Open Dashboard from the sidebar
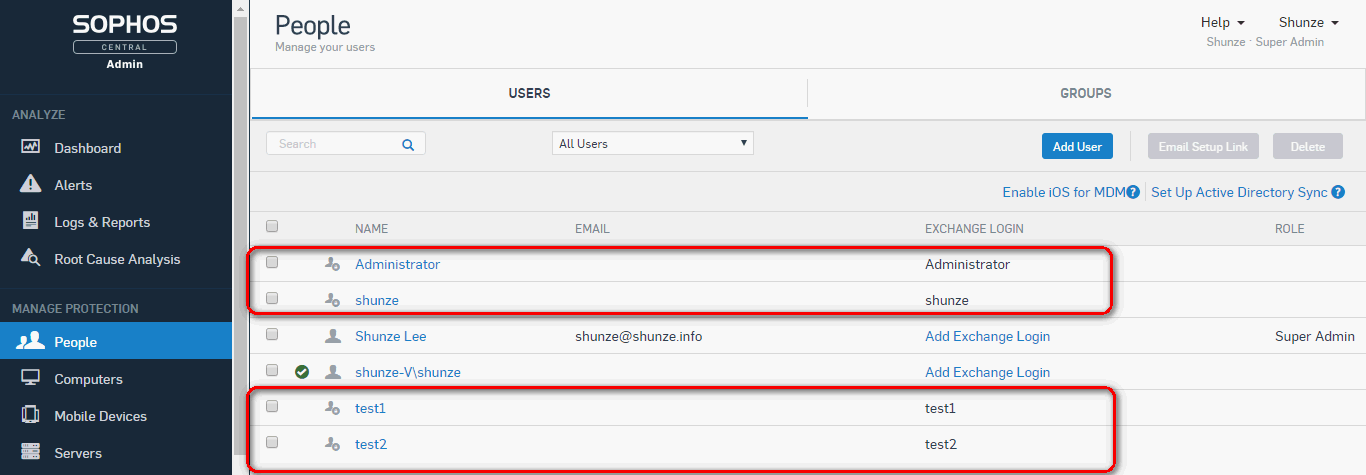1366x475 pixels. 87,148
